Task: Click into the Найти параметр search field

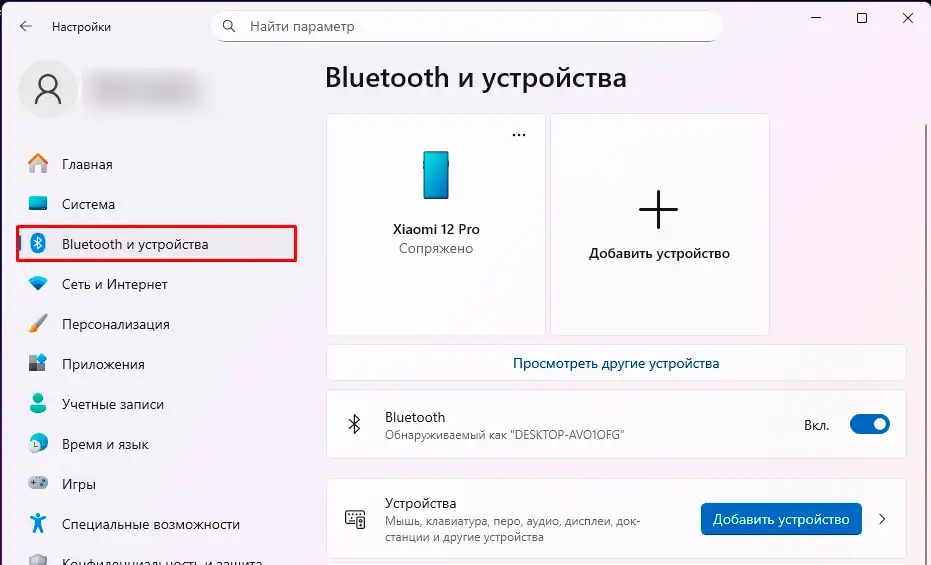Action: (466, 26)
